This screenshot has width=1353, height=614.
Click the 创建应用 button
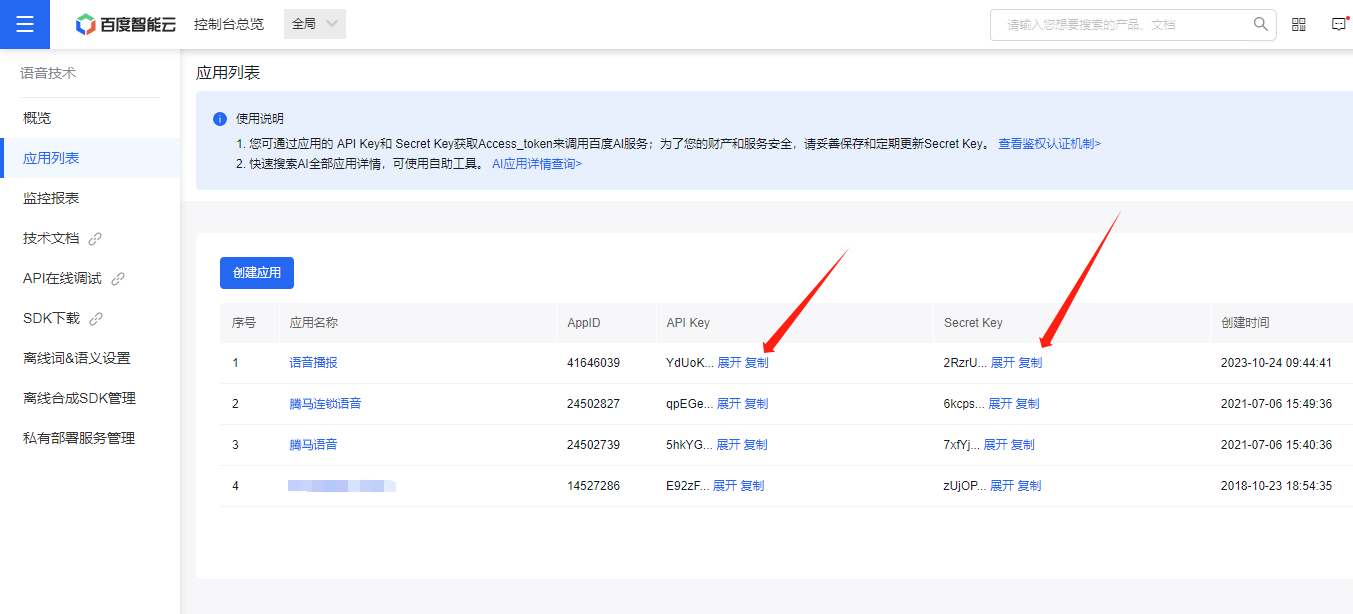tap(257, 273)
